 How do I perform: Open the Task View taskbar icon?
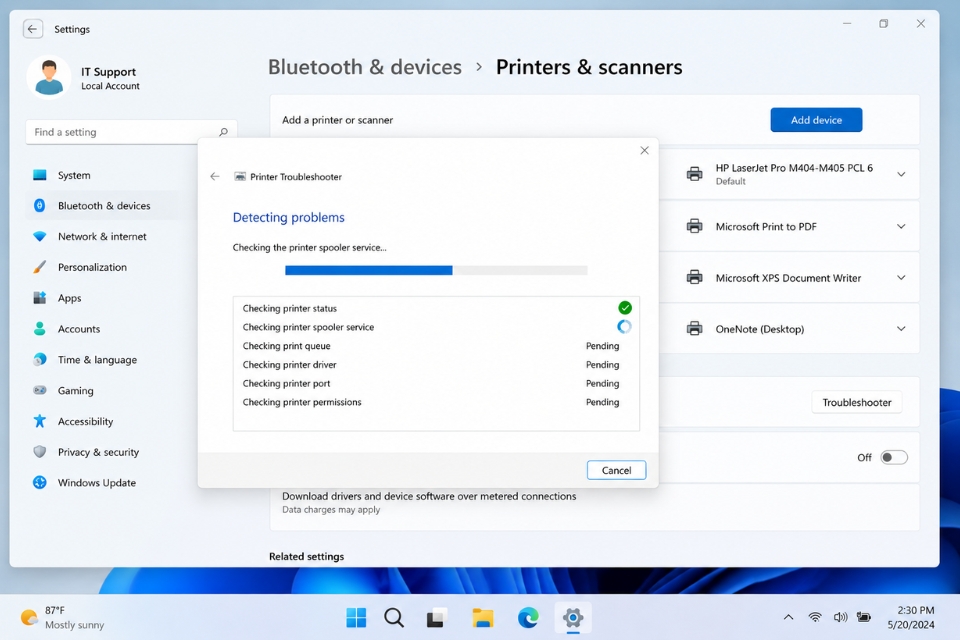436,618
